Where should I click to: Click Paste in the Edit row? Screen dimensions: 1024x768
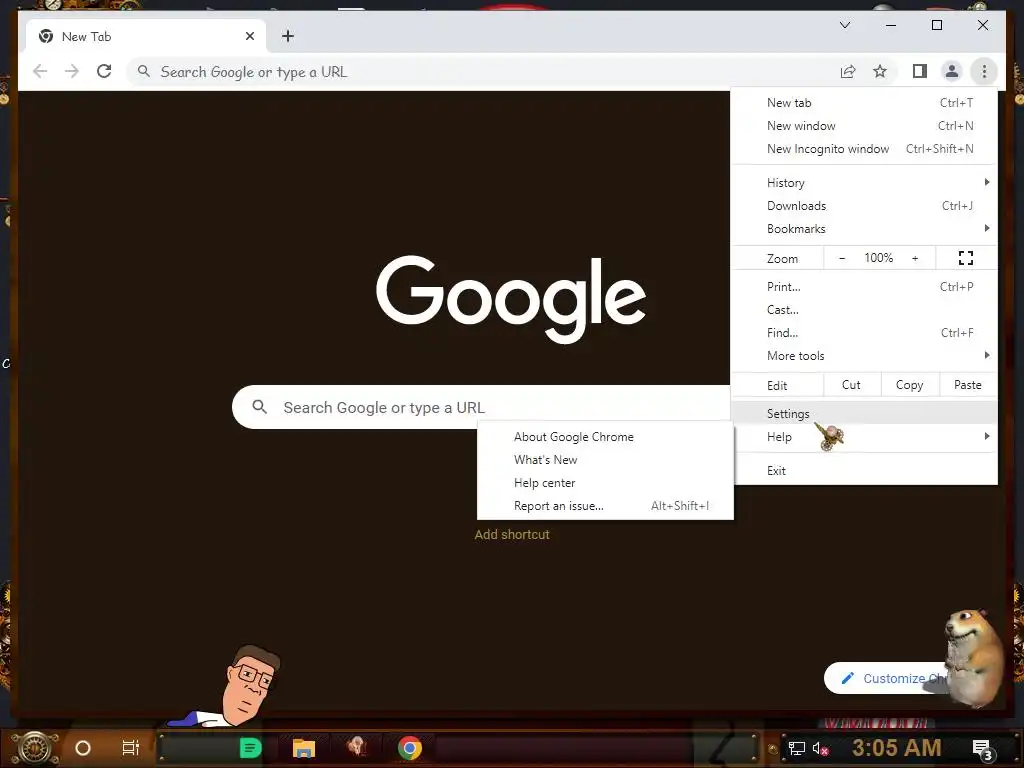pyautogui.click(x=968, y=385)
